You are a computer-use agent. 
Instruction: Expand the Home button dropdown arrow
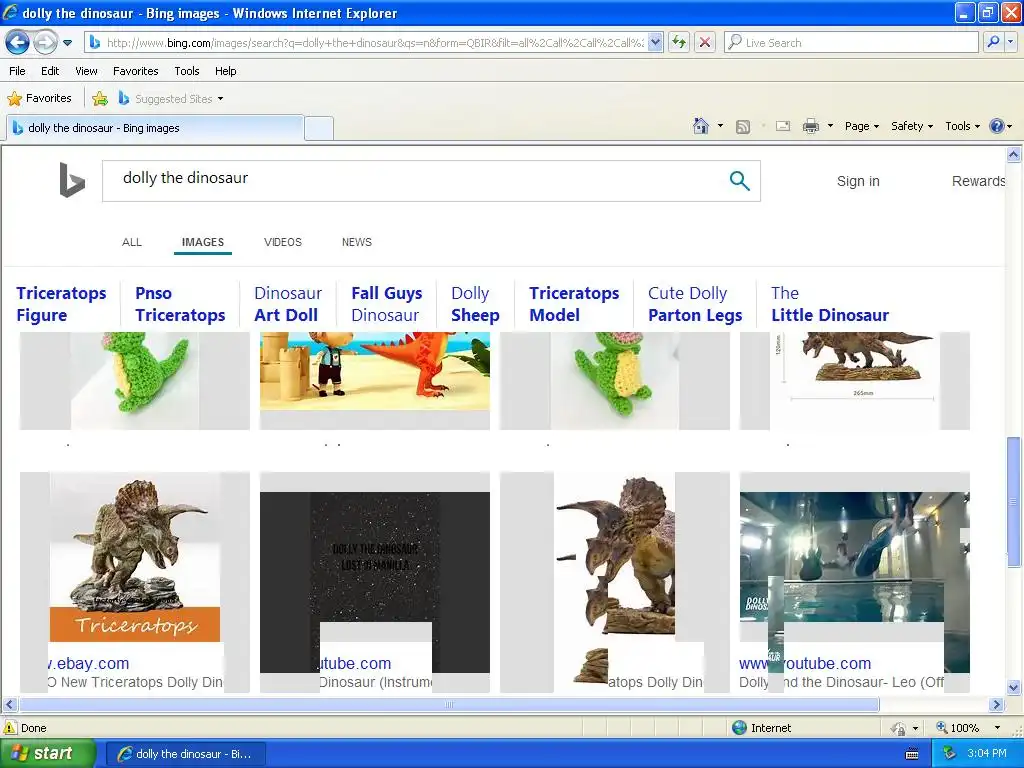(x=720, y=126)
